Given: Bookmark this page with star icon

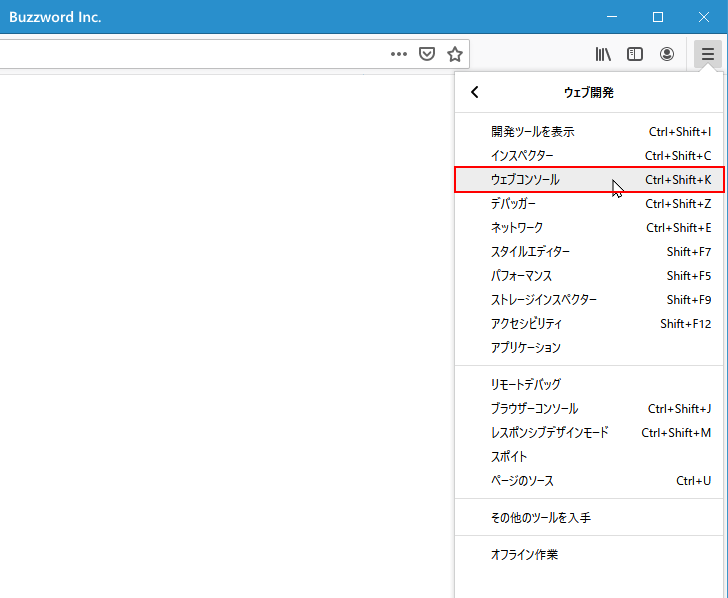Looking at the screenshot, I should tap(454, 54).
